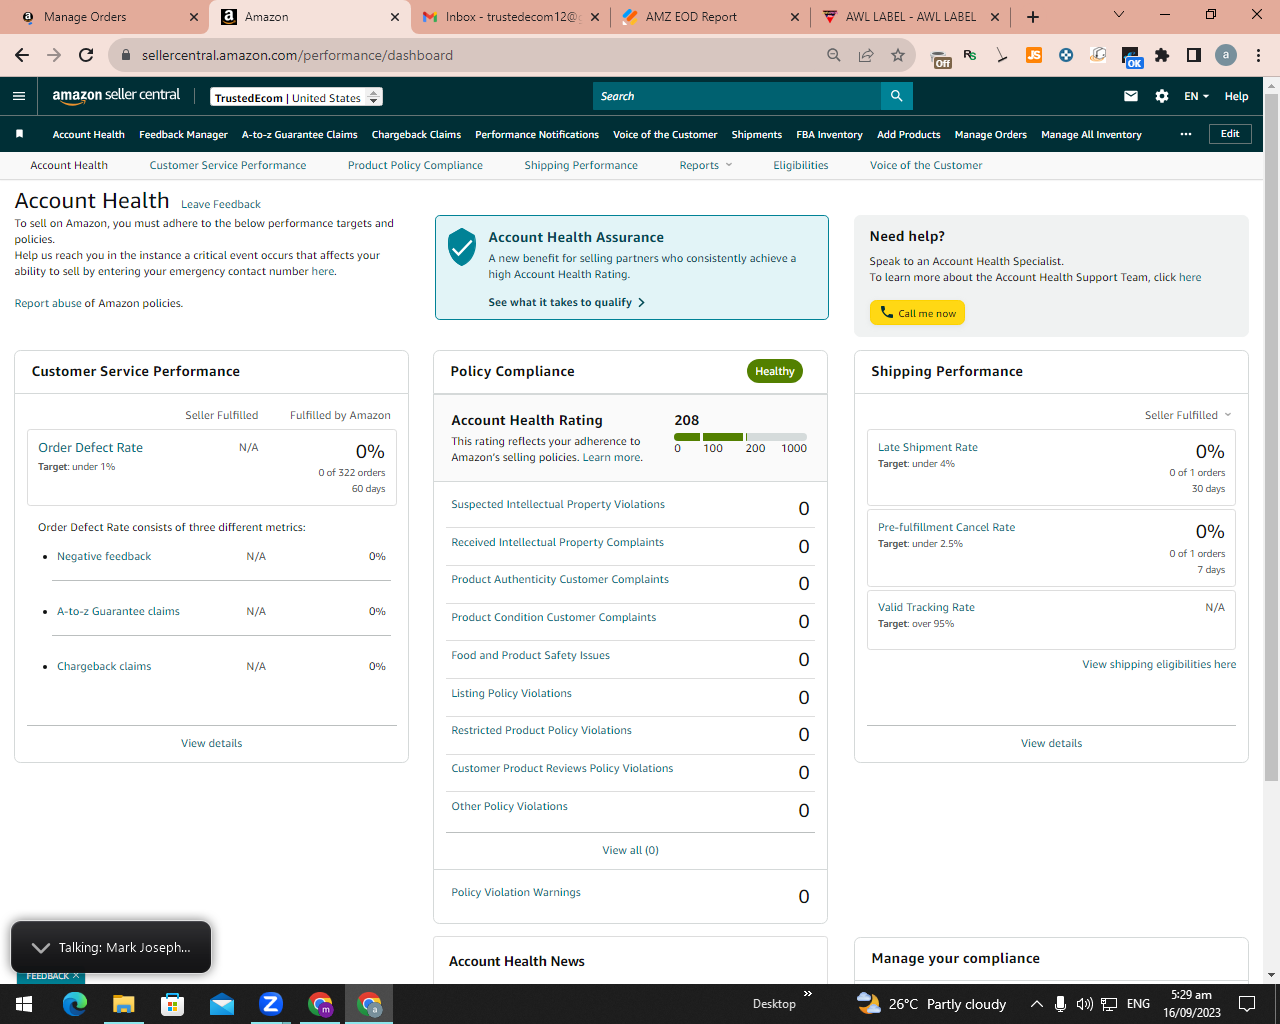Collapse the Talking: Mark Joseph popup chevron

(x=40, y=947)
